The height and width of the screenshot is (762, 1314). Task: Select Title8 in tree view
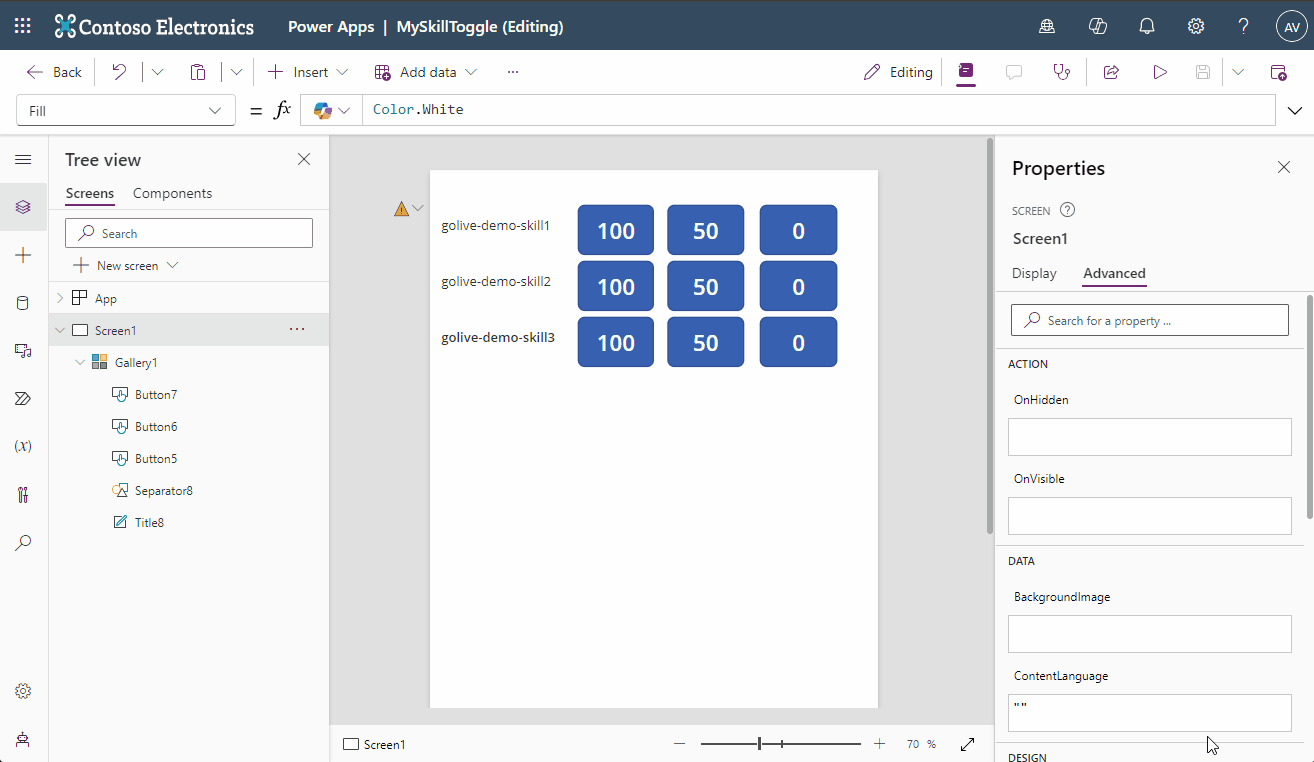tap(149, 522)
